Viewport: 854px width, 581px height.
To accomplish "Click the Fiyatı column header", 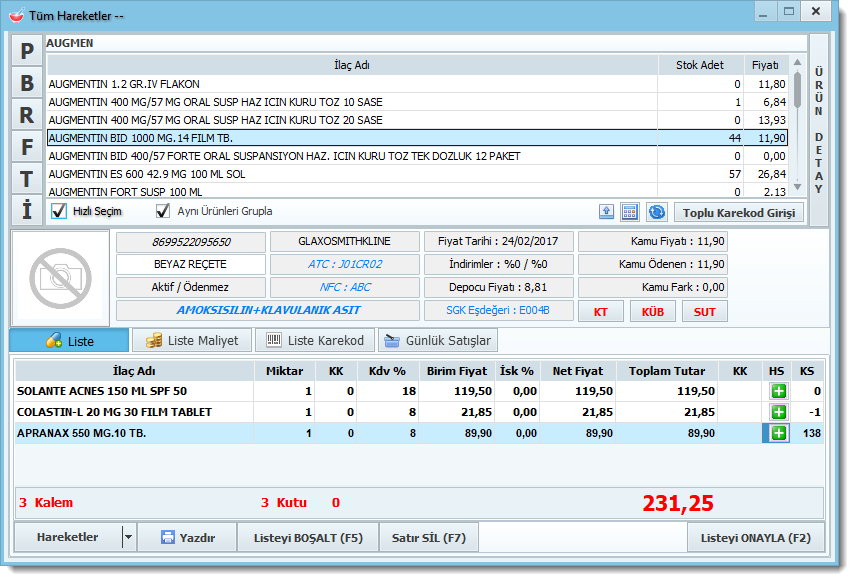I will (x=765, y=65).
